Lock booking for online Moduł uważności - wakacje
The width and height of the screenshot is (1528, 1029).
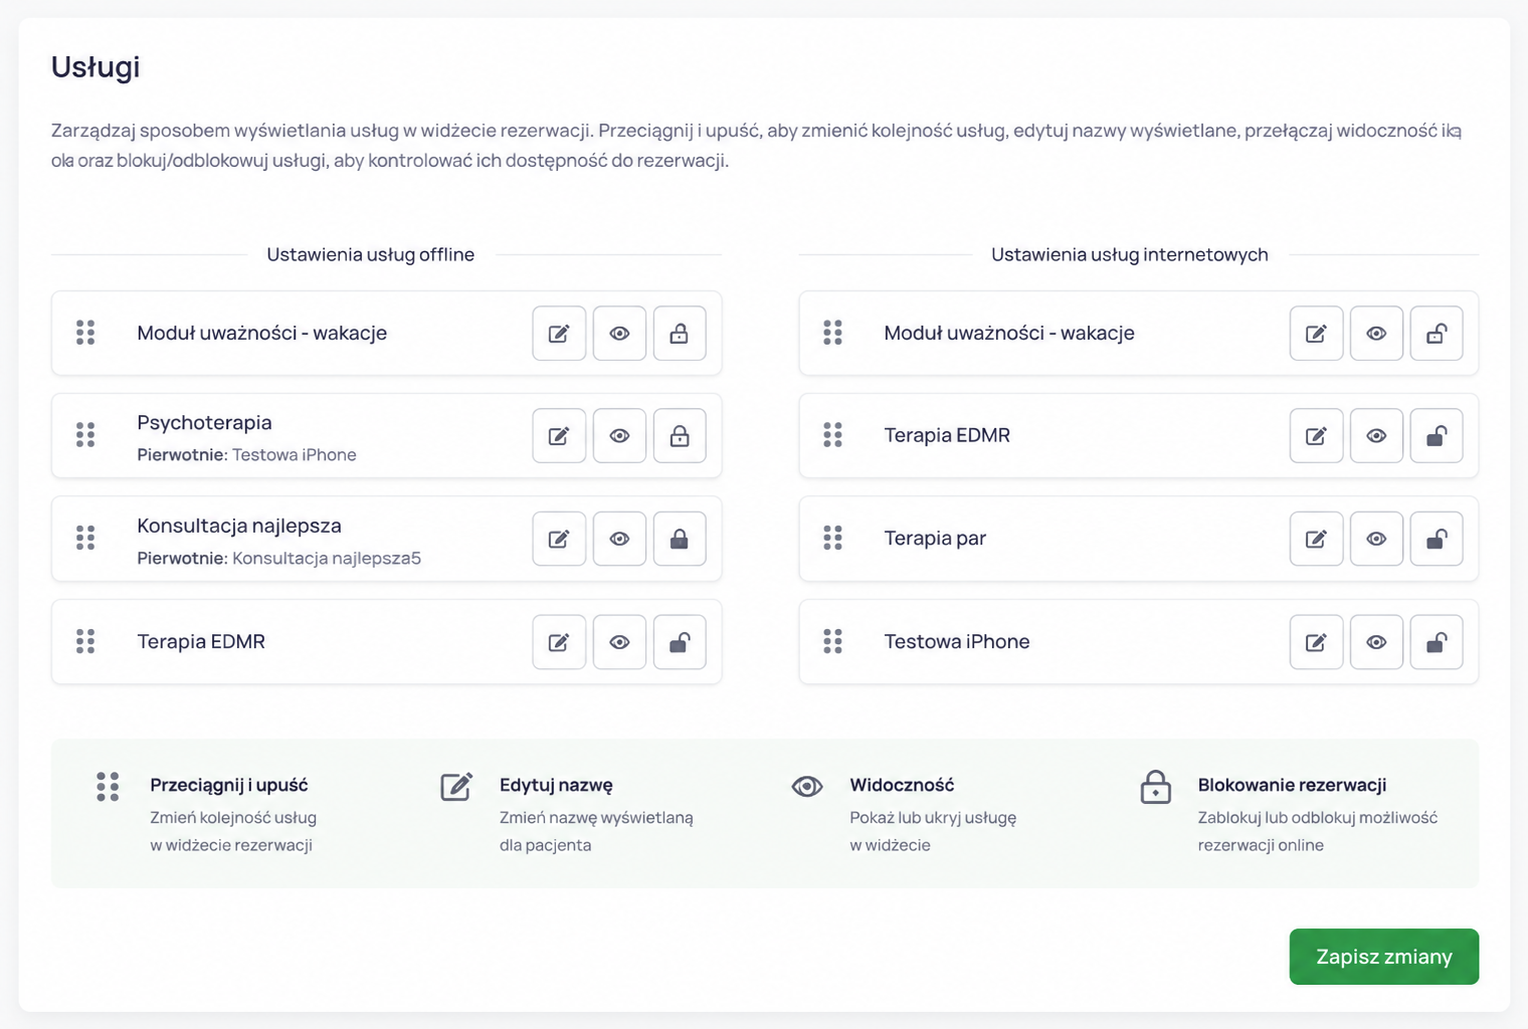click(x=1436, y=333)
